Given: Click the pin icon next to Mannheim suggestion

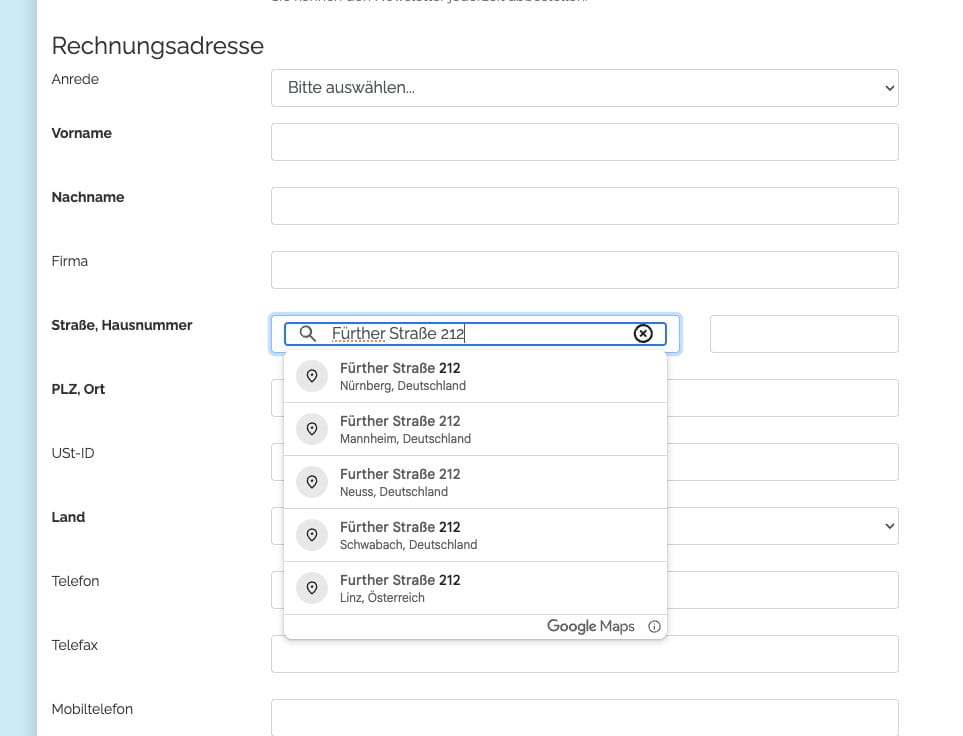Looking at the screenshot, I should 312,429.
